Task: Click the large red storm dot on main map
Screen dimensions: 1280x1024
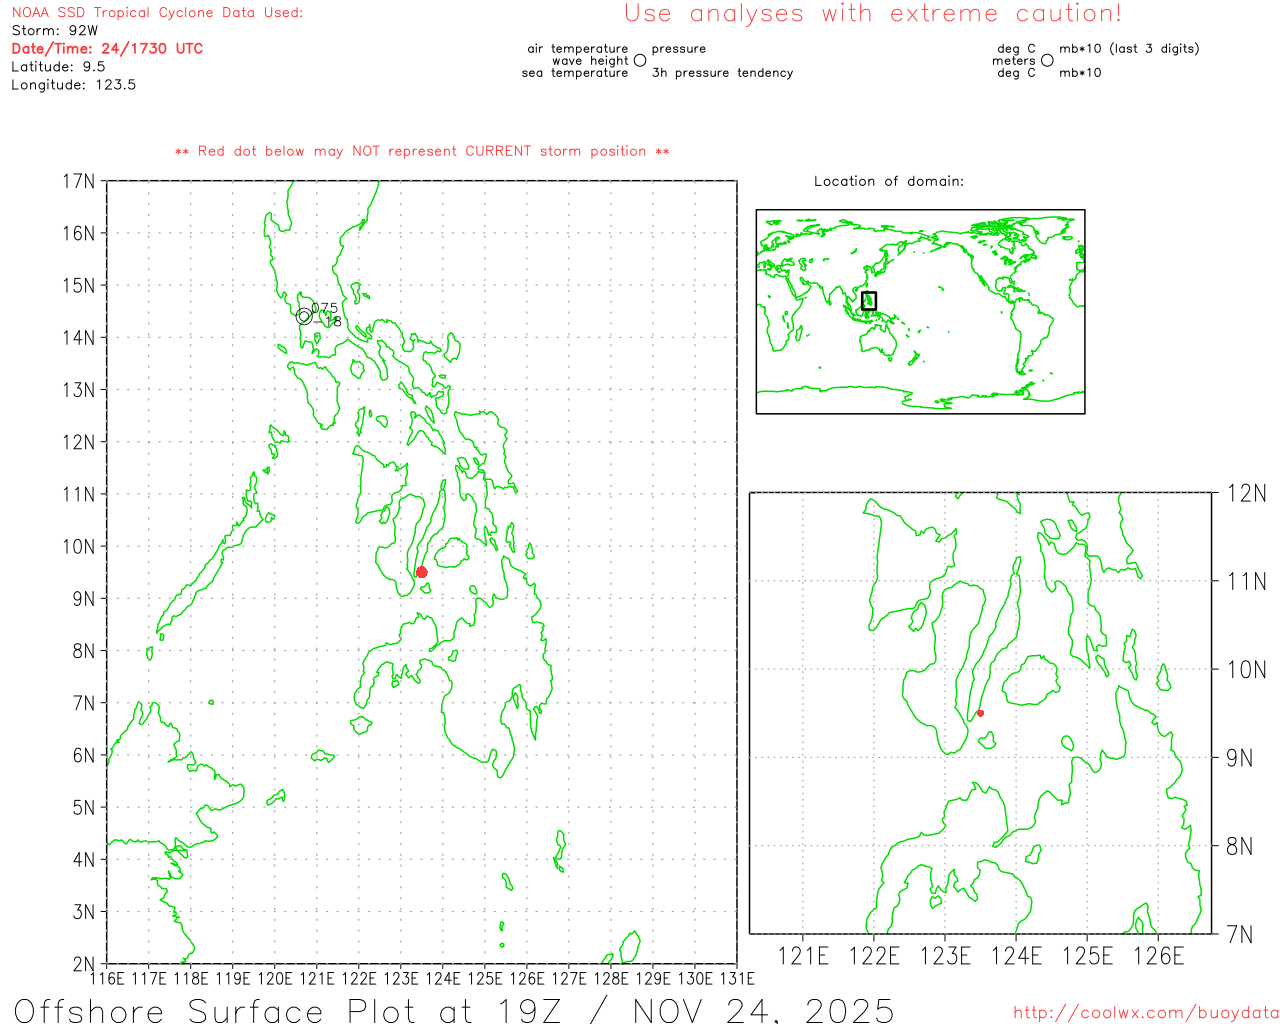Action: tap(421, 572)
